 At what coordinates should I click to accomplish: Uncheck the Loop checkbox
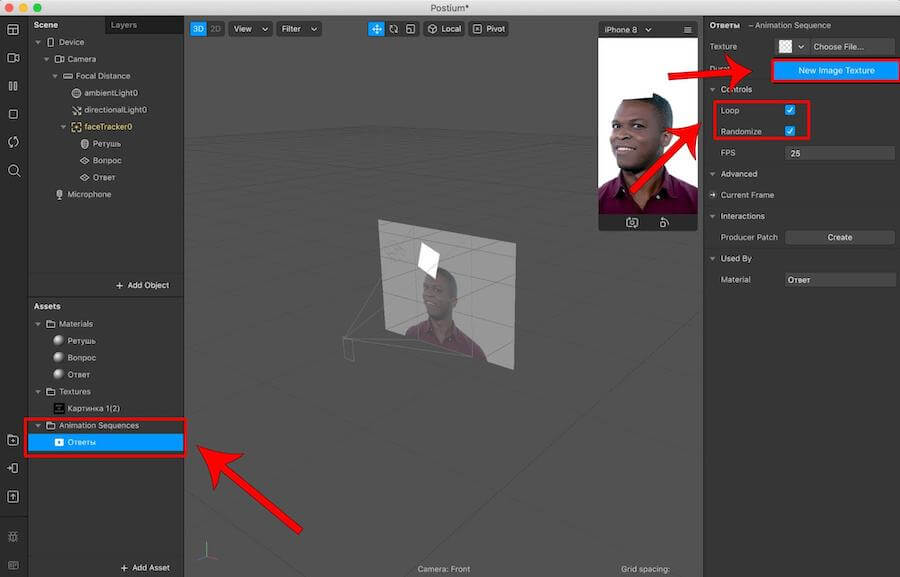point(790,110)
